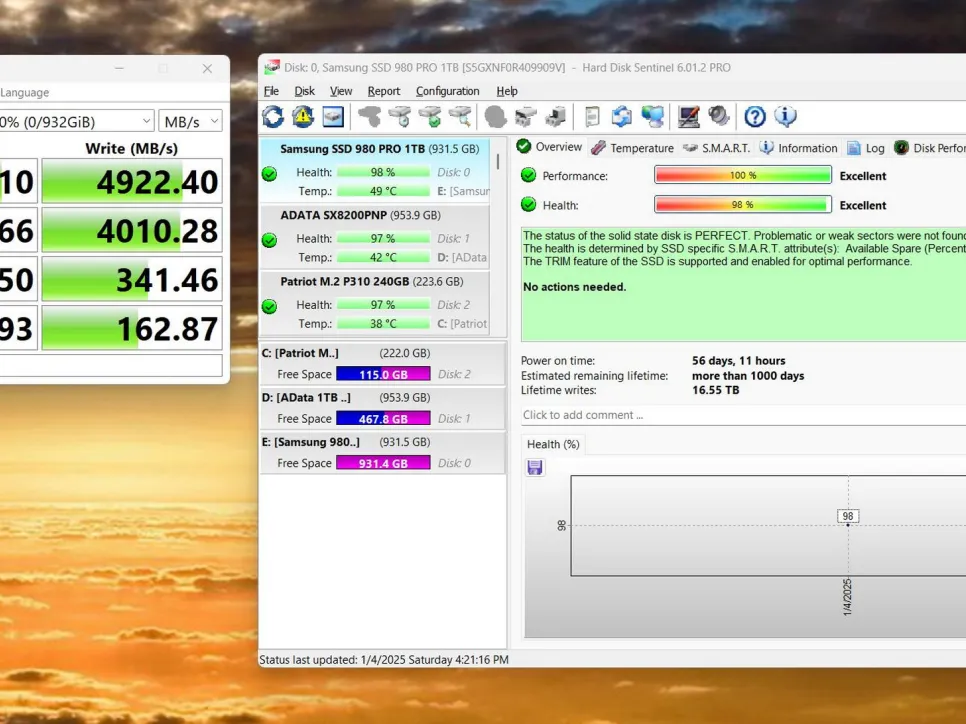The image size is (966, 724).
Task: Open the 0% (0/932GiB) drive dropdown
Action: click(75, 121)
